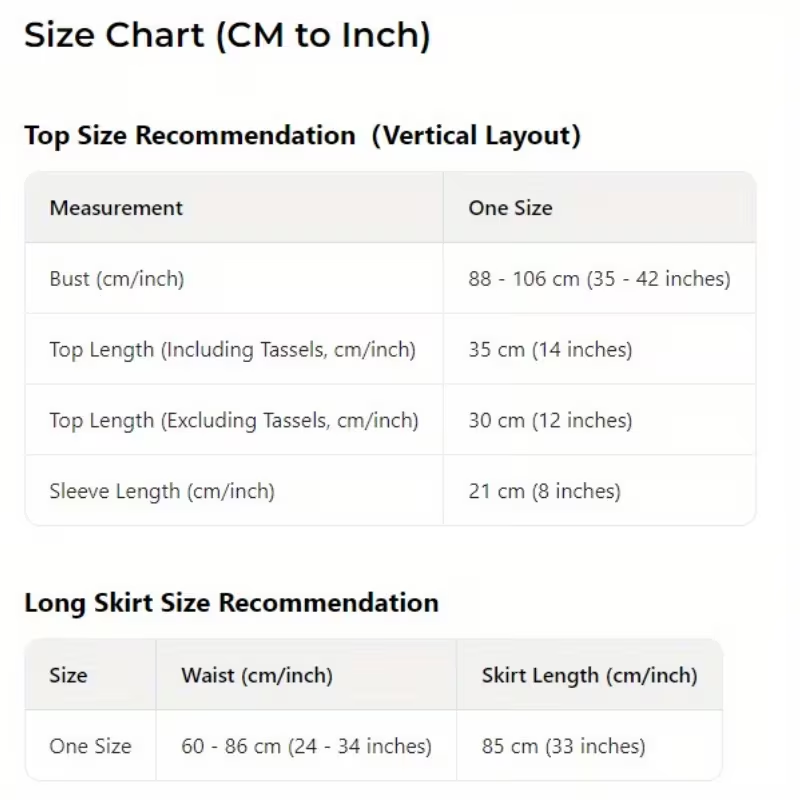
Task: Click the Bust (cm/inch) row label
Action: [116, 279]
